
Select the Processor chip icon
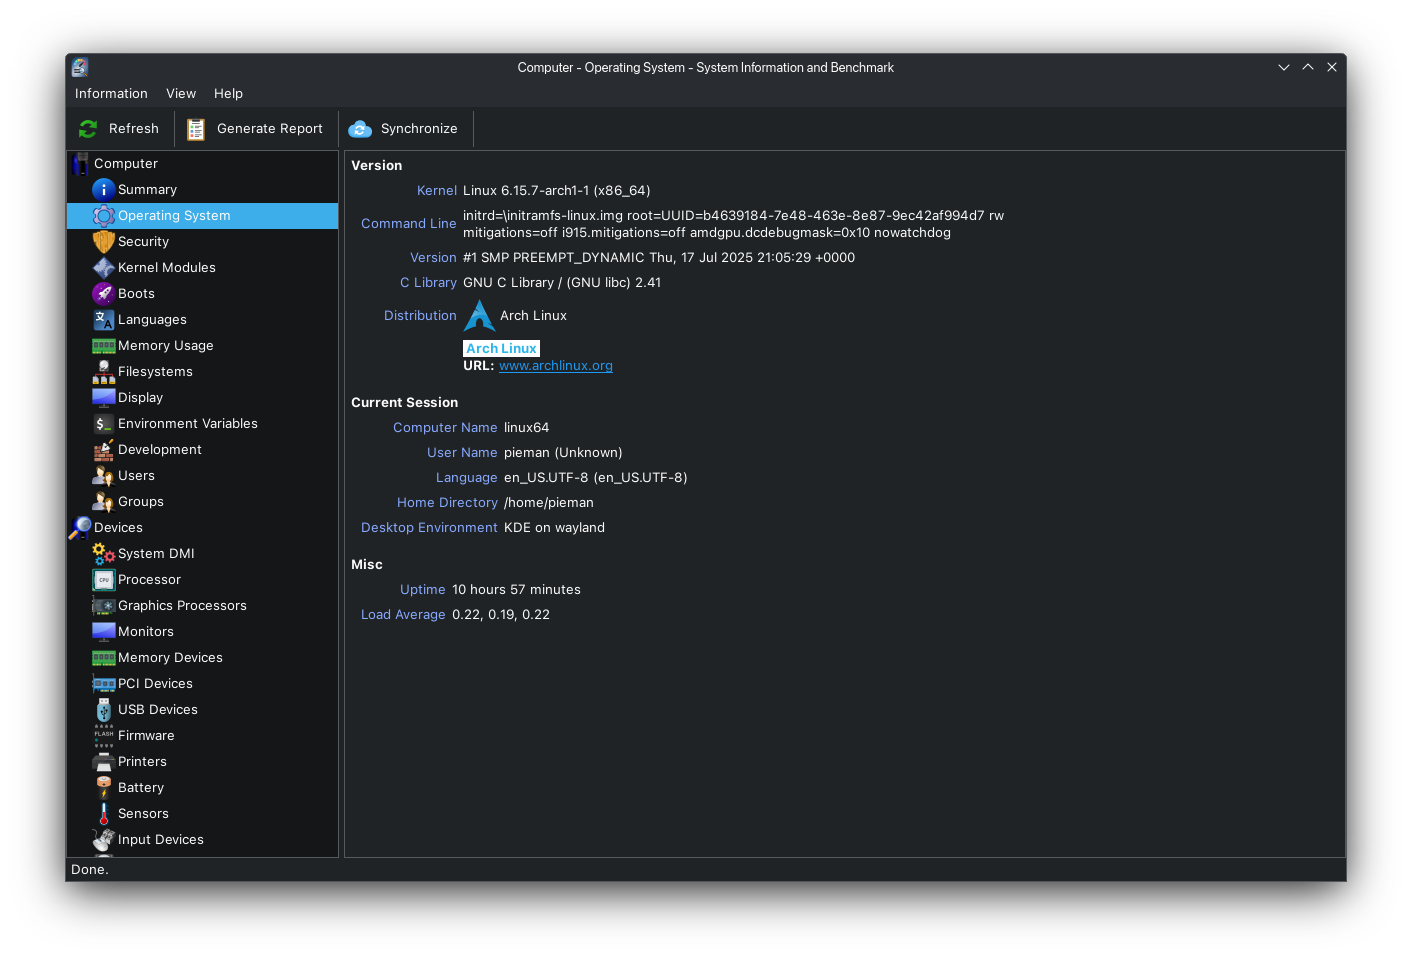point(103,579)
